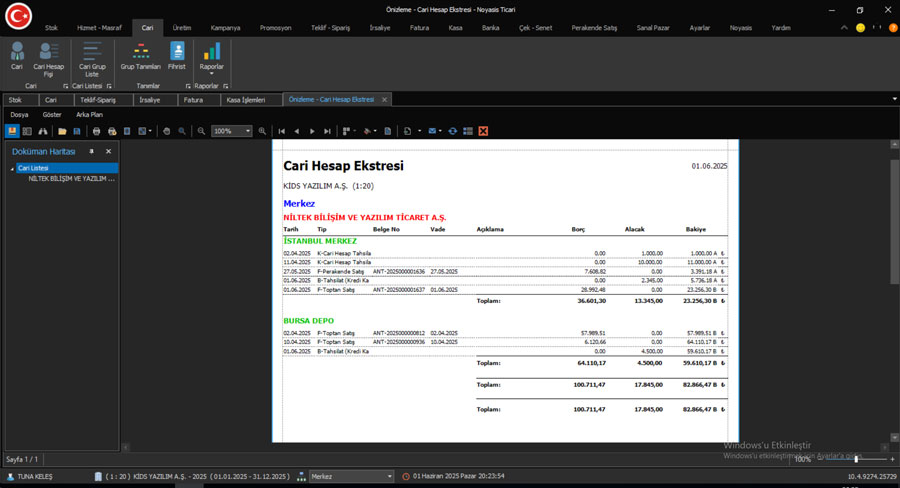Open the Perakende Satış ribbon tab

pos(594,28)
